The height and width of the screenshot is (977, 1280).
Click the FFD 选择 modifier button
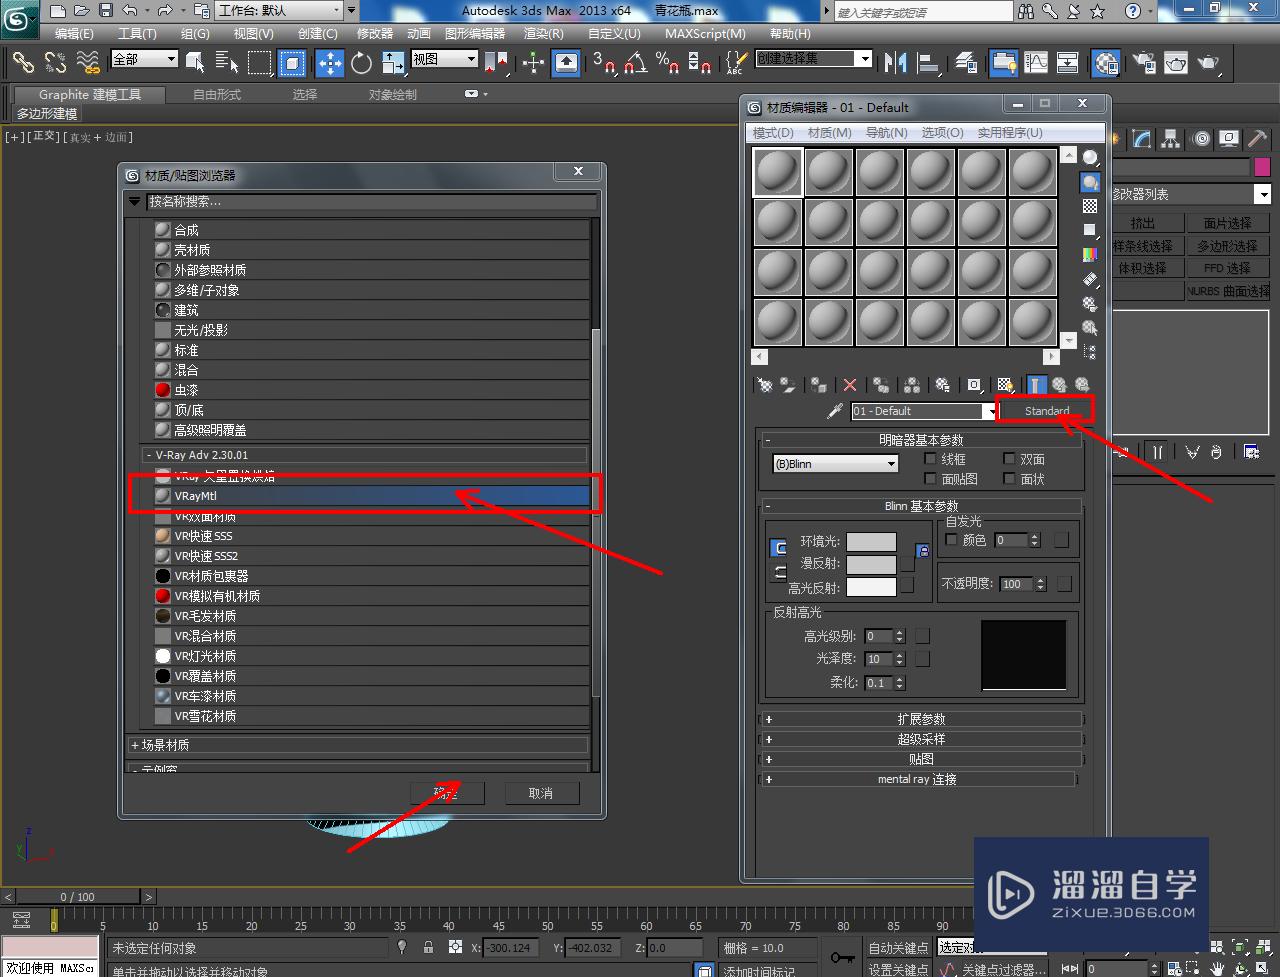point(1228,269)
